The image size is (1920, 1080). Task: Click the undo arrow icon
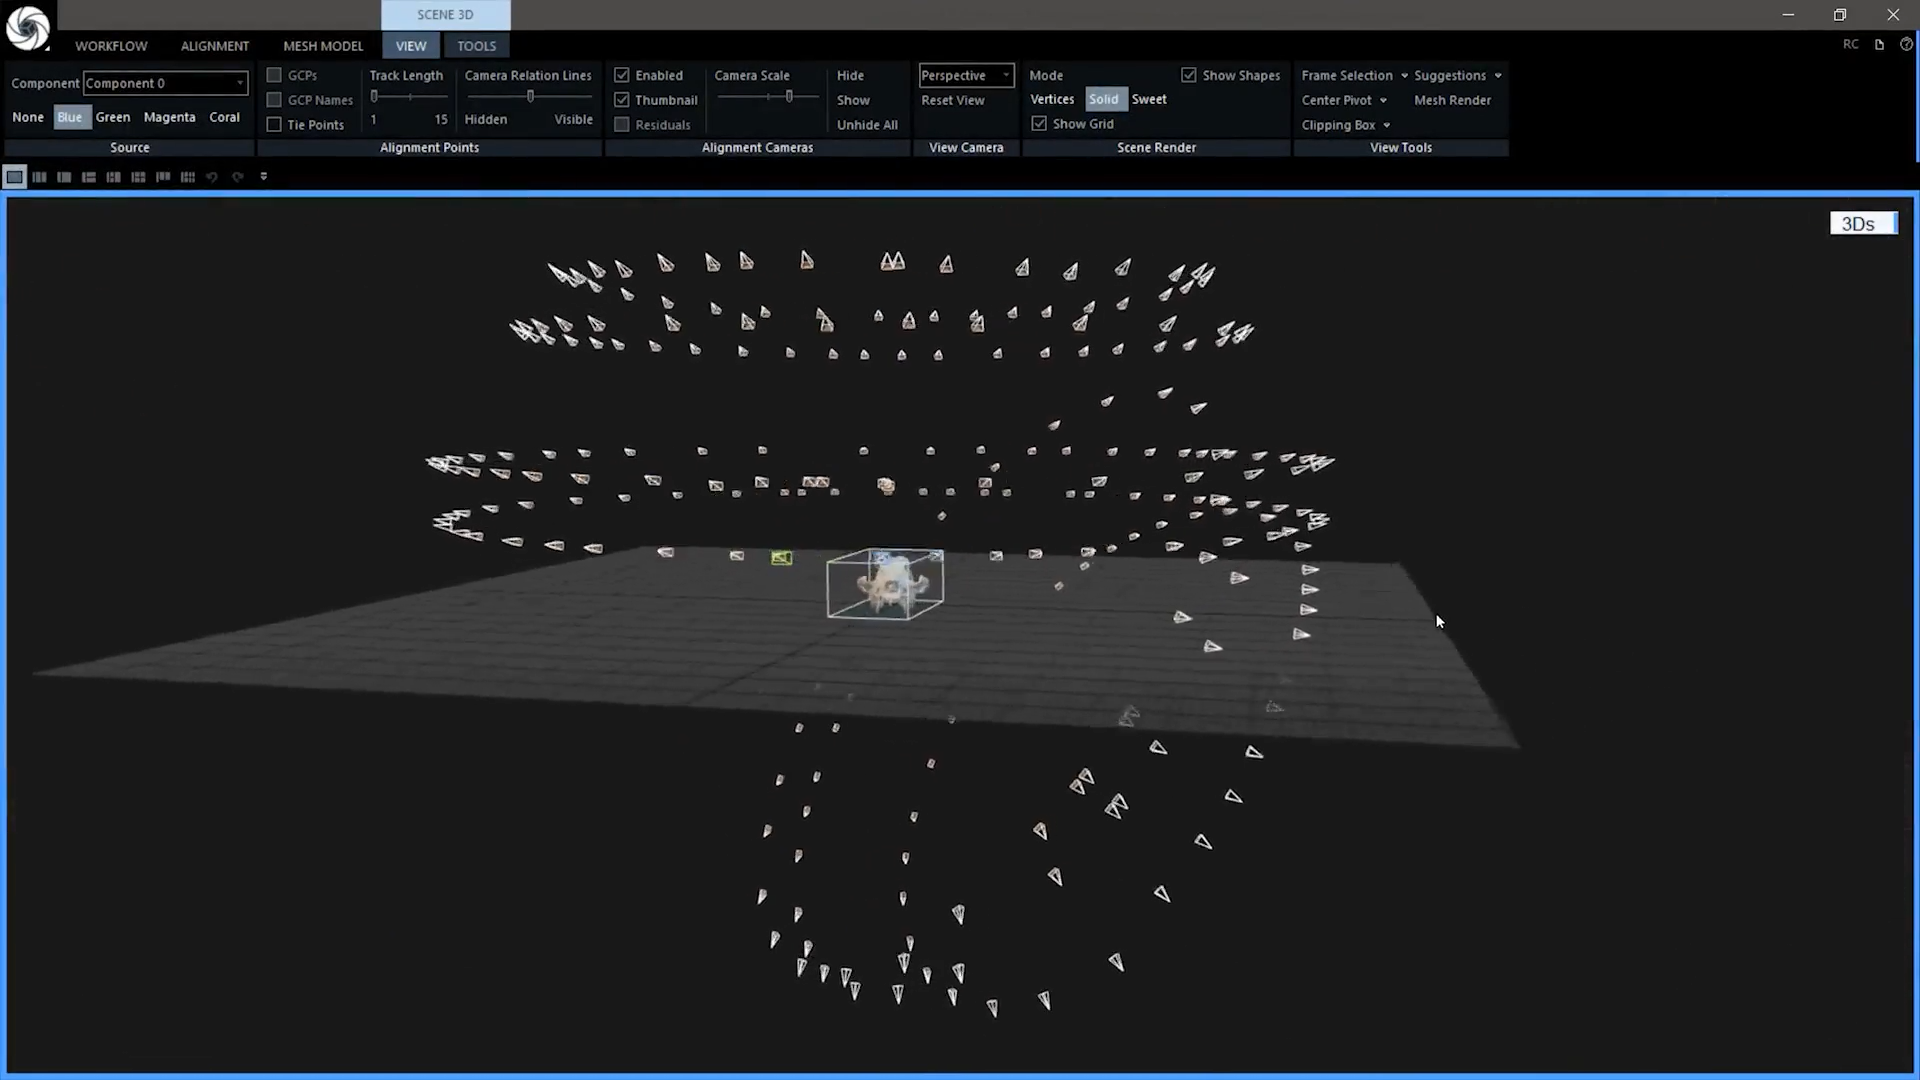pos(212,177)
